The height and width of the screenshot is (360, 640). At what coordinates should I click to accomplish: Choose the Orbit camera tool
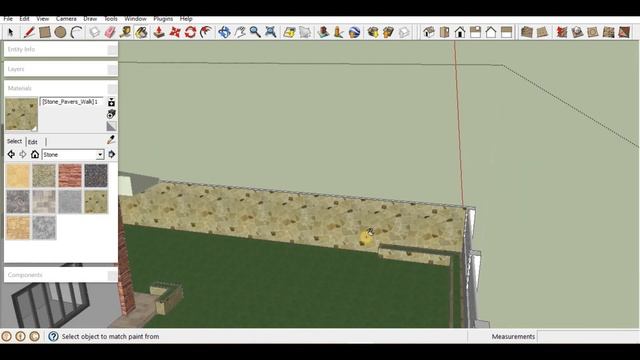tap(224, 32)
